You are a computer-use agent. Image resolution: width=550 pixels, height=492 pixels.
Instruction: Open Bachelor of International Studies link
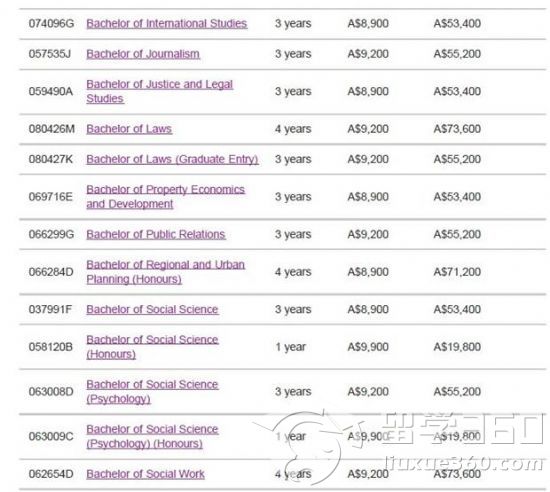[x=167, y=23]
